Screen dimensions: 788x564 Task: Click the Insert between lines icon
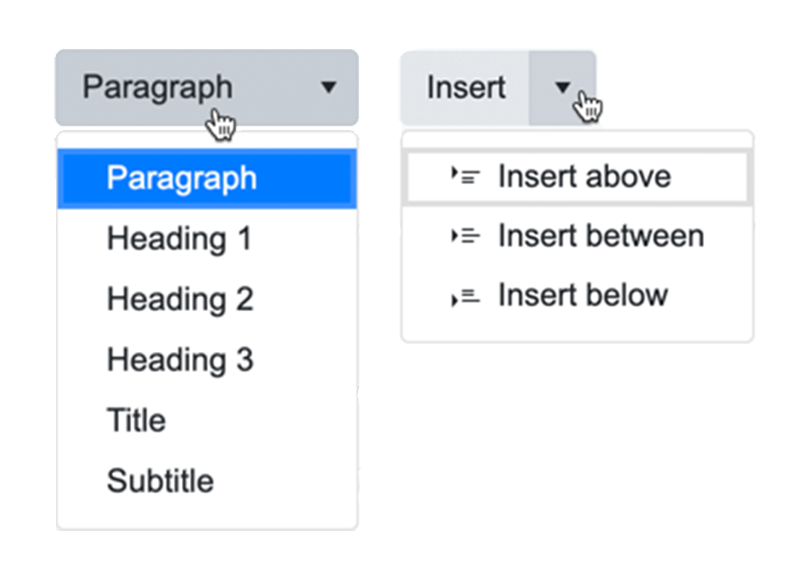[465, 237]
